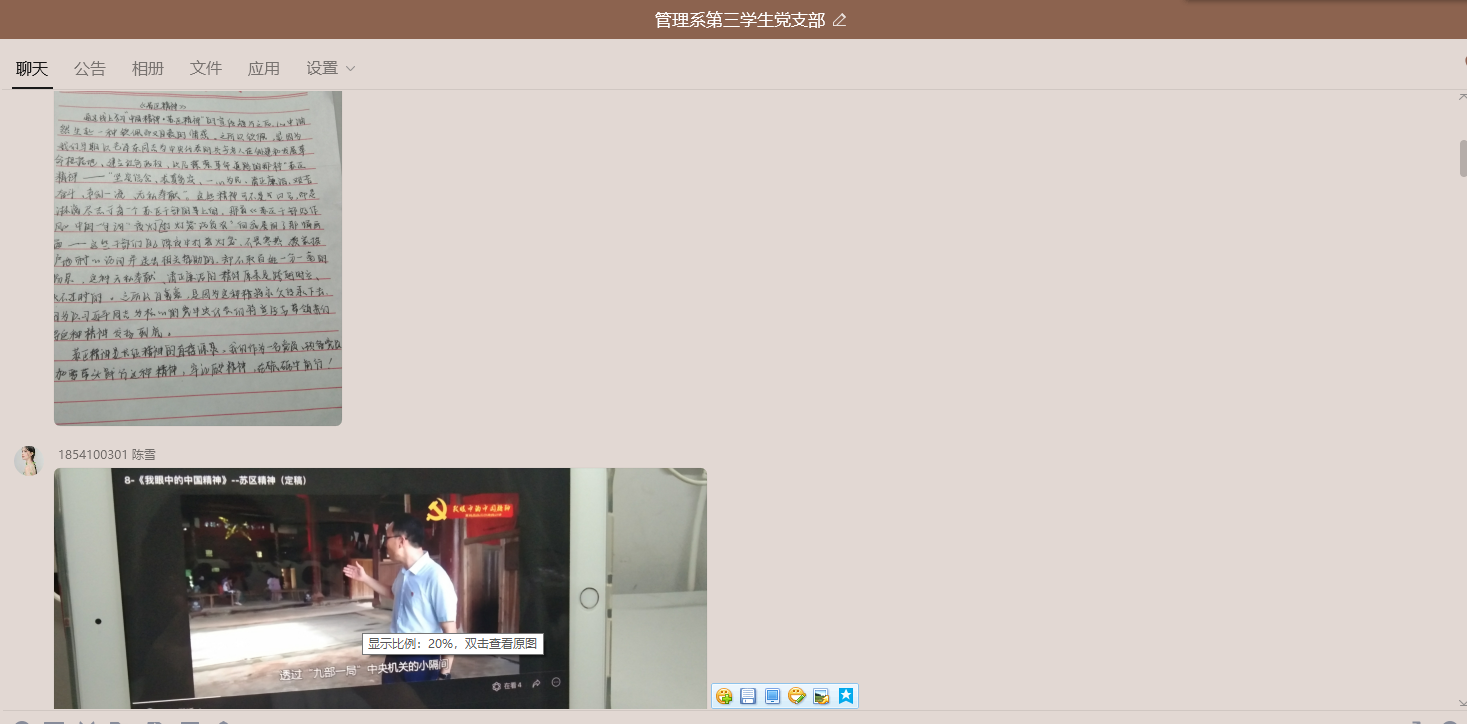Open the handwritten notes image
This screenshot has height=724, width=1467.
[198, 257]
